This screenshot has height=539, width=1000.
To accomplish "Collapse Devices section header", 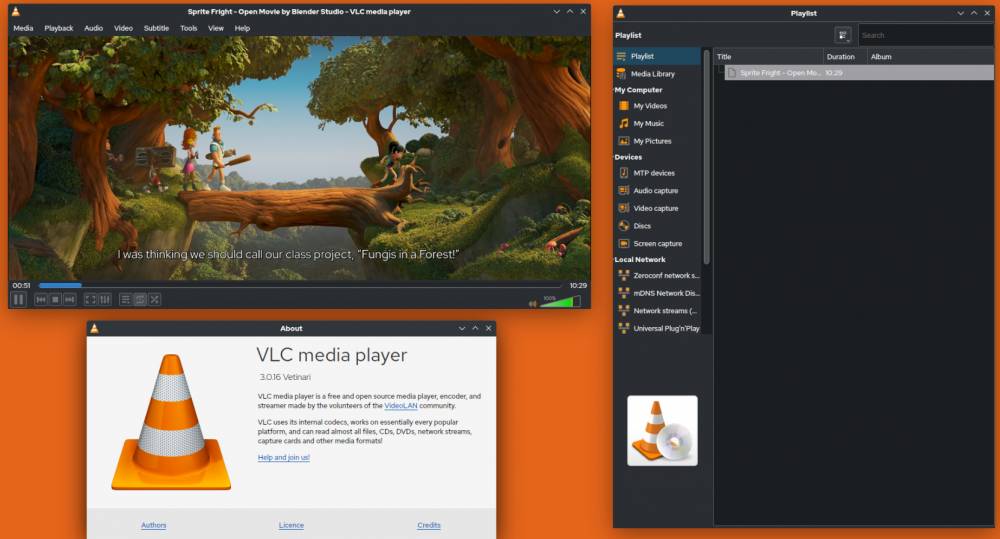I will 628,157.
